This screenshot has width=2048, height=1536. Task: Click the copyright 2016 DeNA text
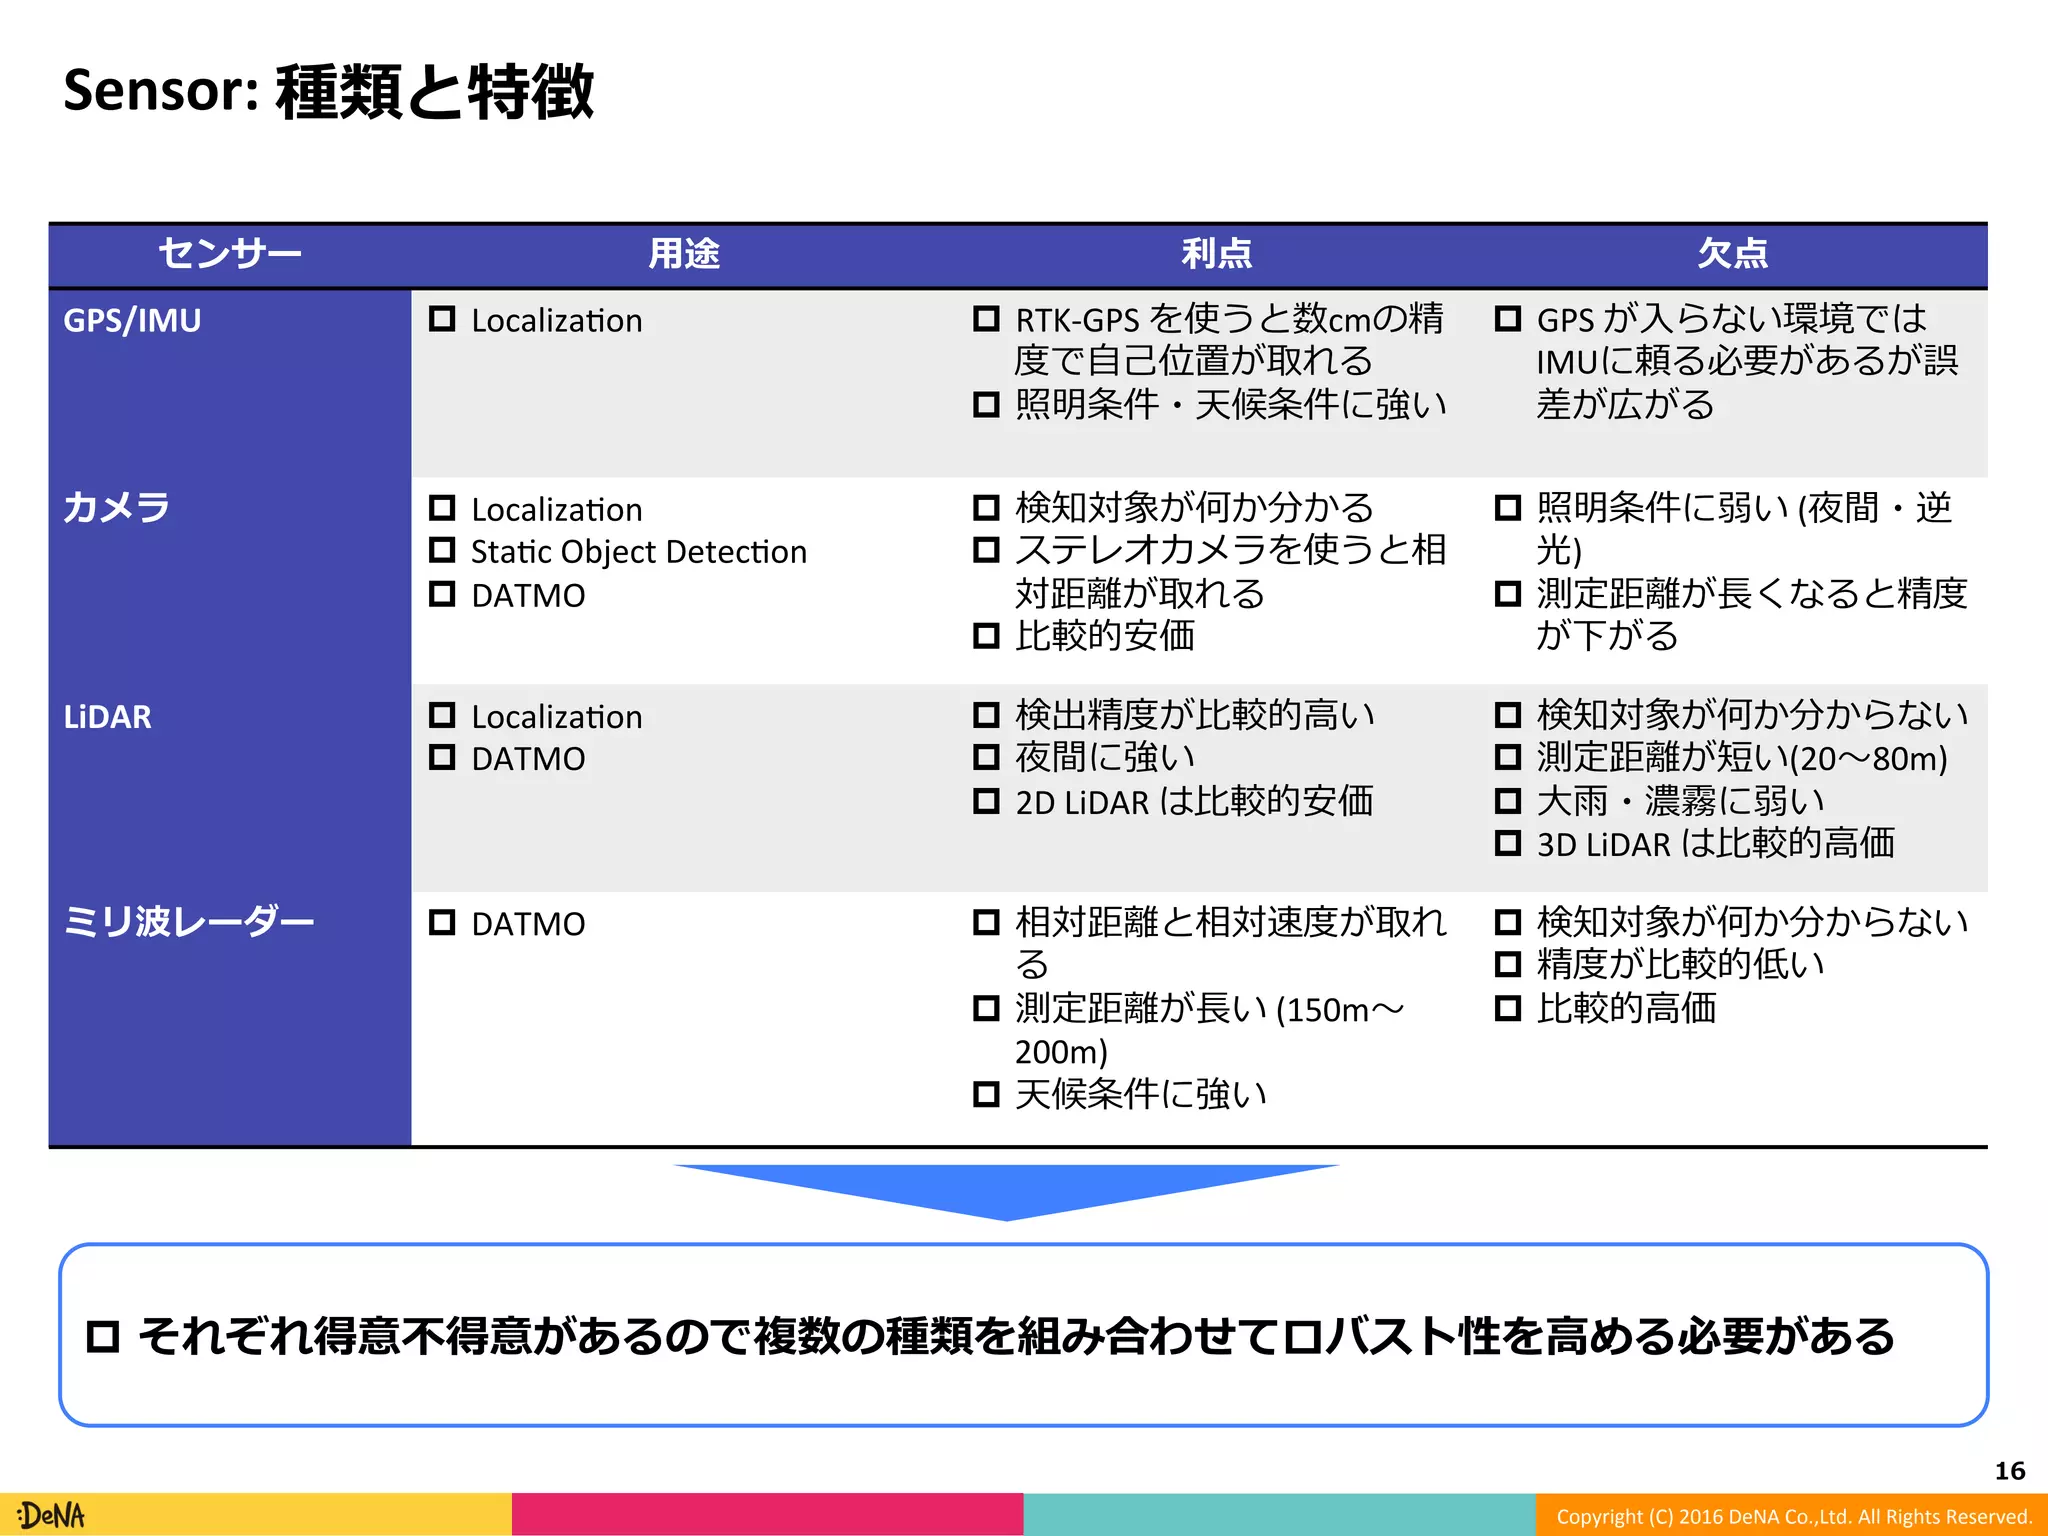(1793, 1516)
